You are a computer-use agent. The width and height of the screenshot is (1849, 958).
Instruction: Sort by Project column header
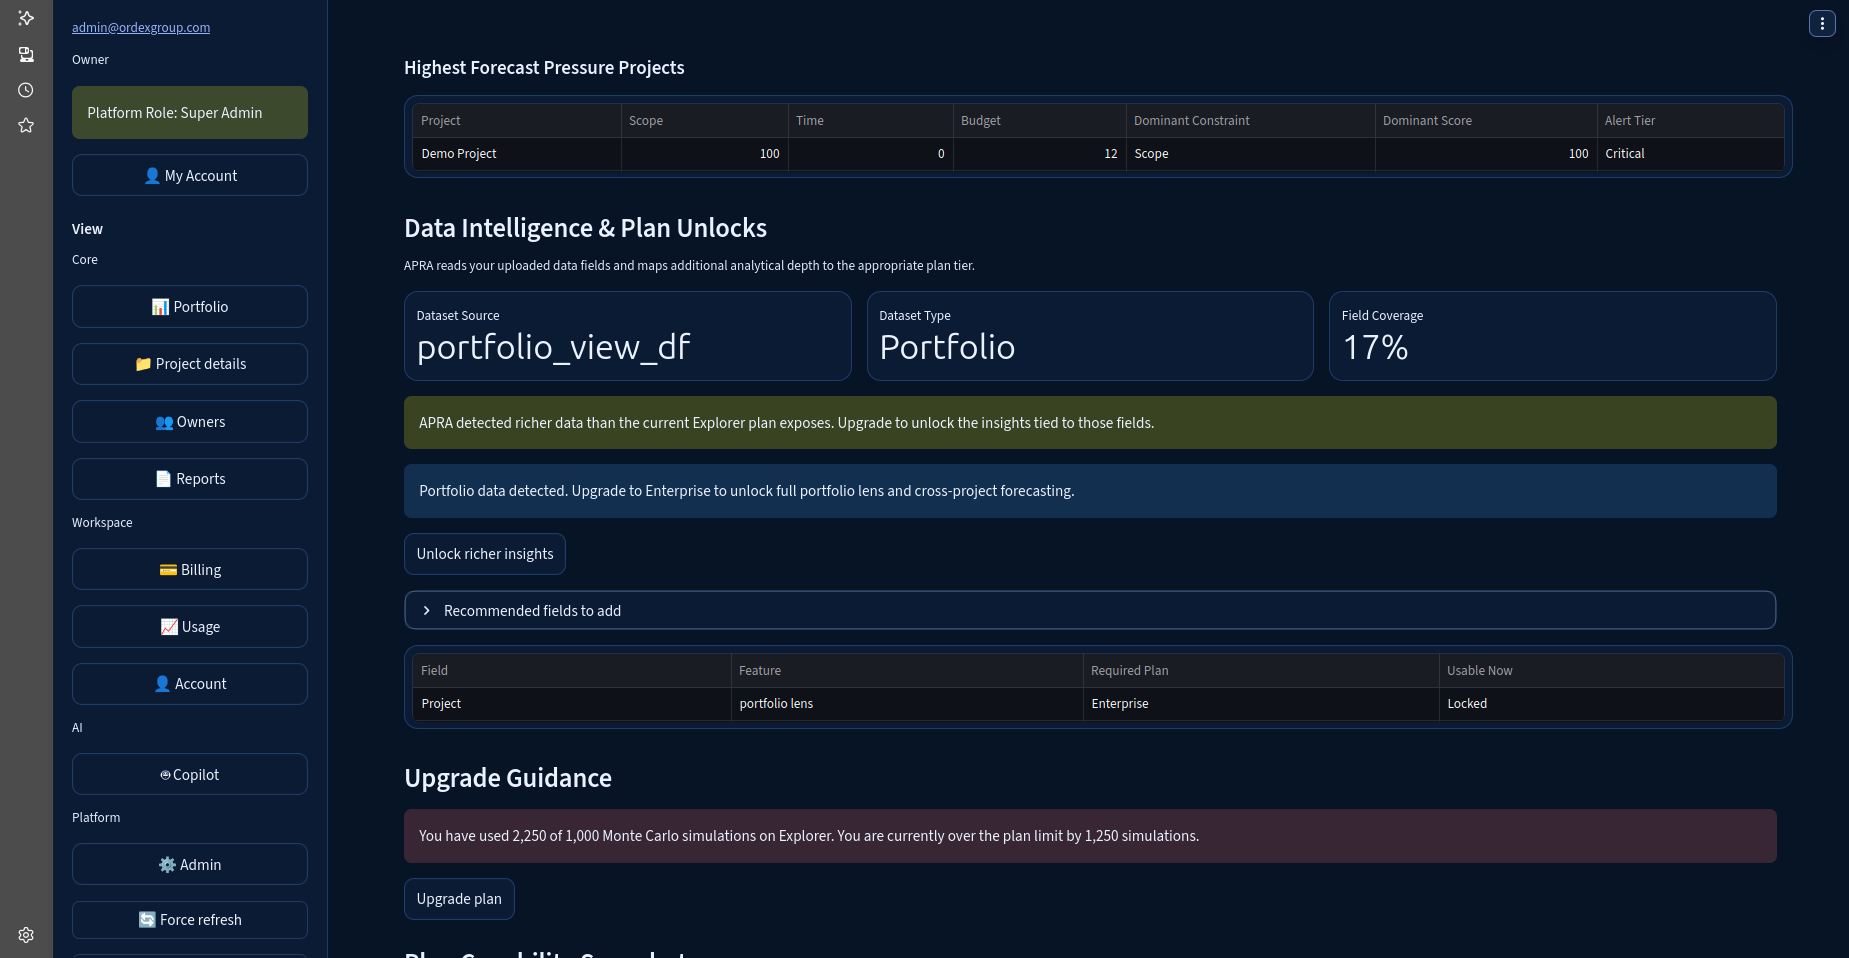516,120
